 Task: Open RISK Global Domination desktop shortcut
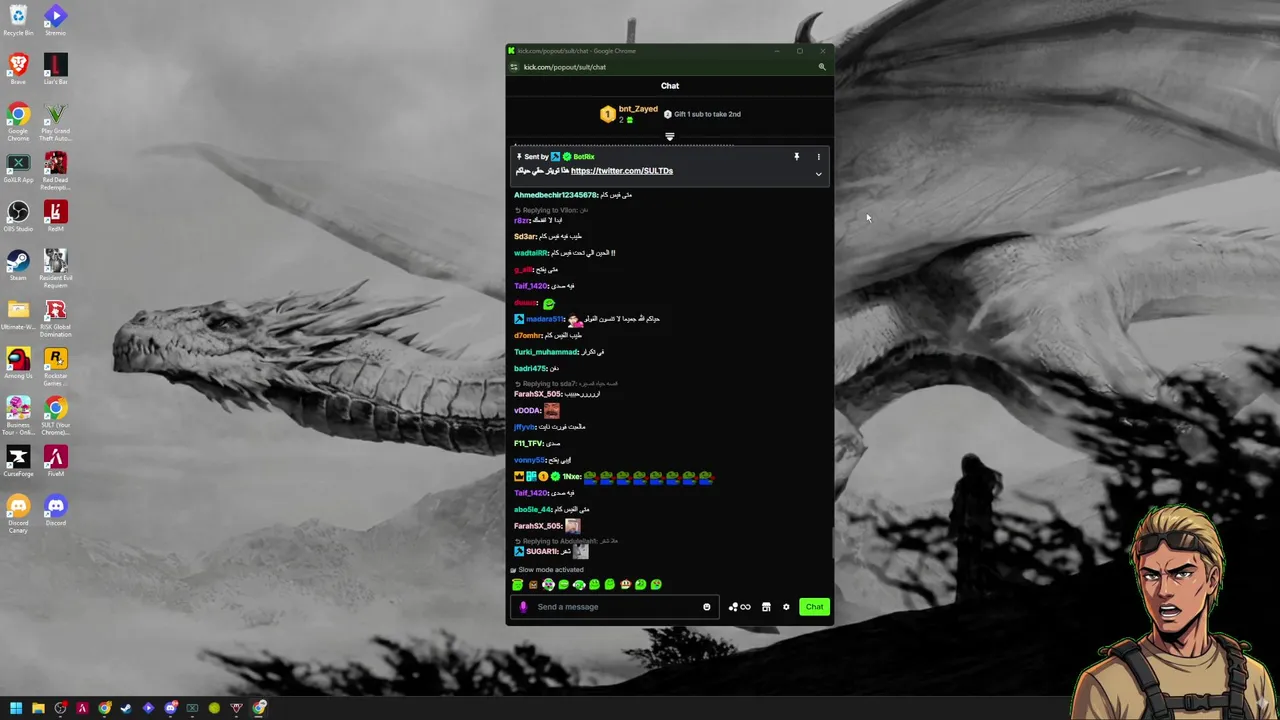click(x=55, y=318)
